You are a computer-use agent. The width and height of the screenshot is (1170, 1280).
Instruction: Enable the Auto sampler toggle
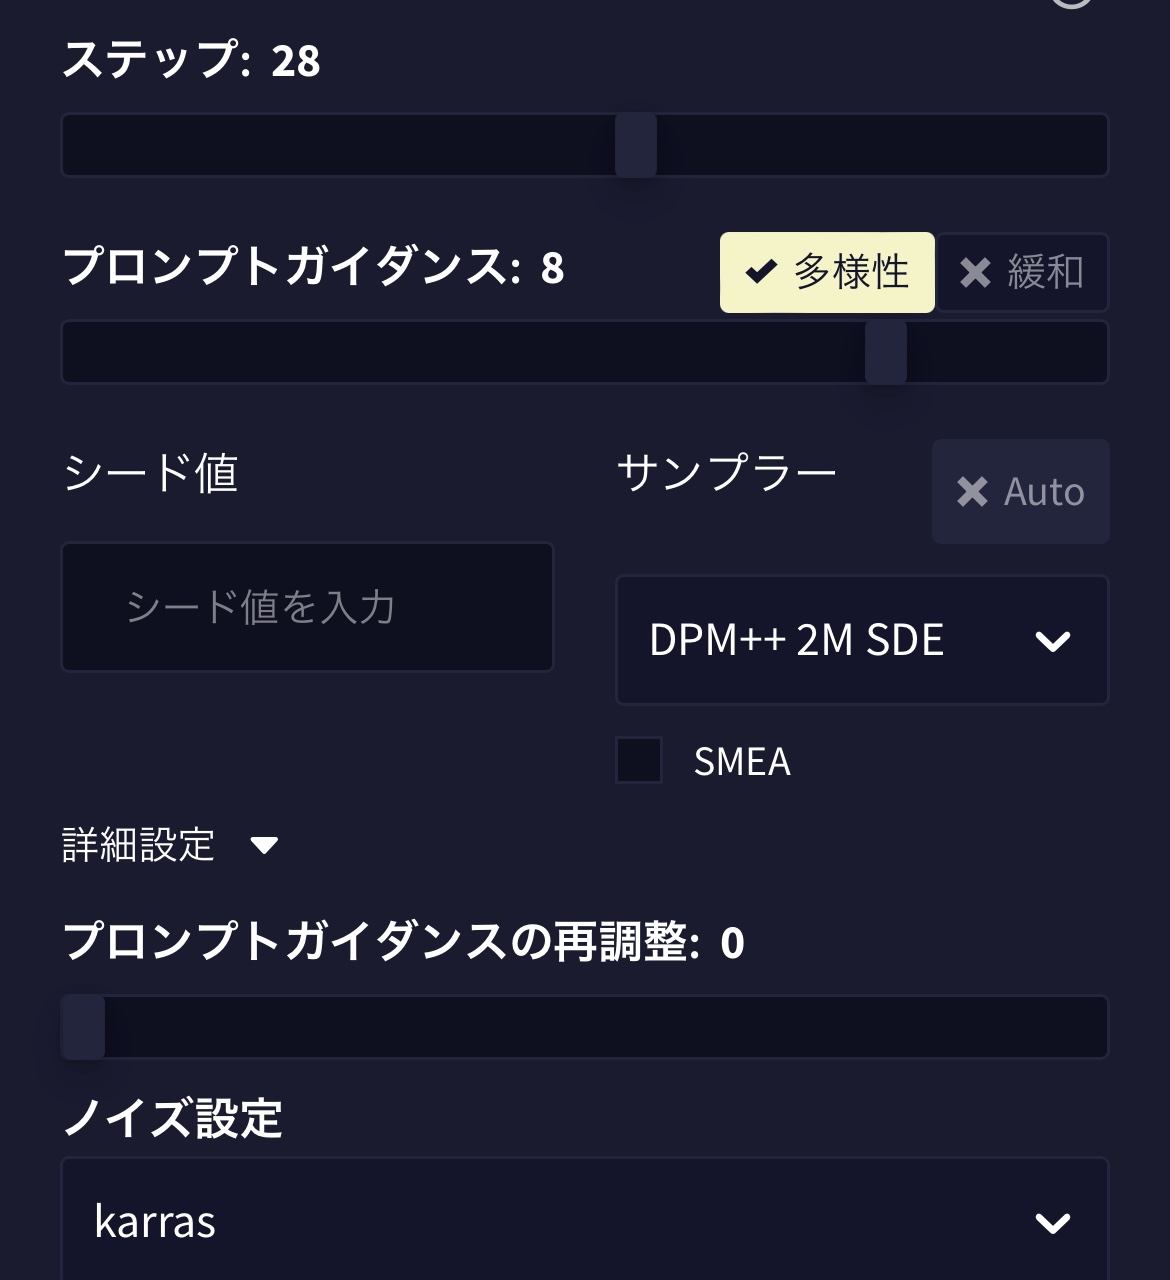tap(1021, 492)
